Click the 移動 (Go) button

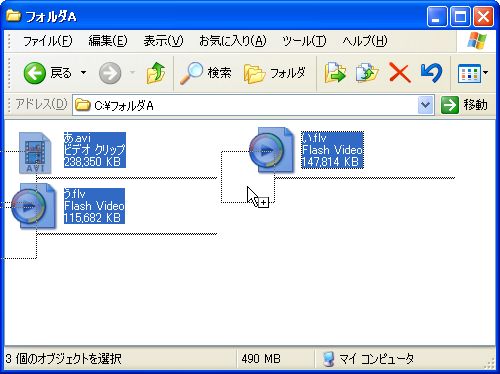(x=465, y=105)
